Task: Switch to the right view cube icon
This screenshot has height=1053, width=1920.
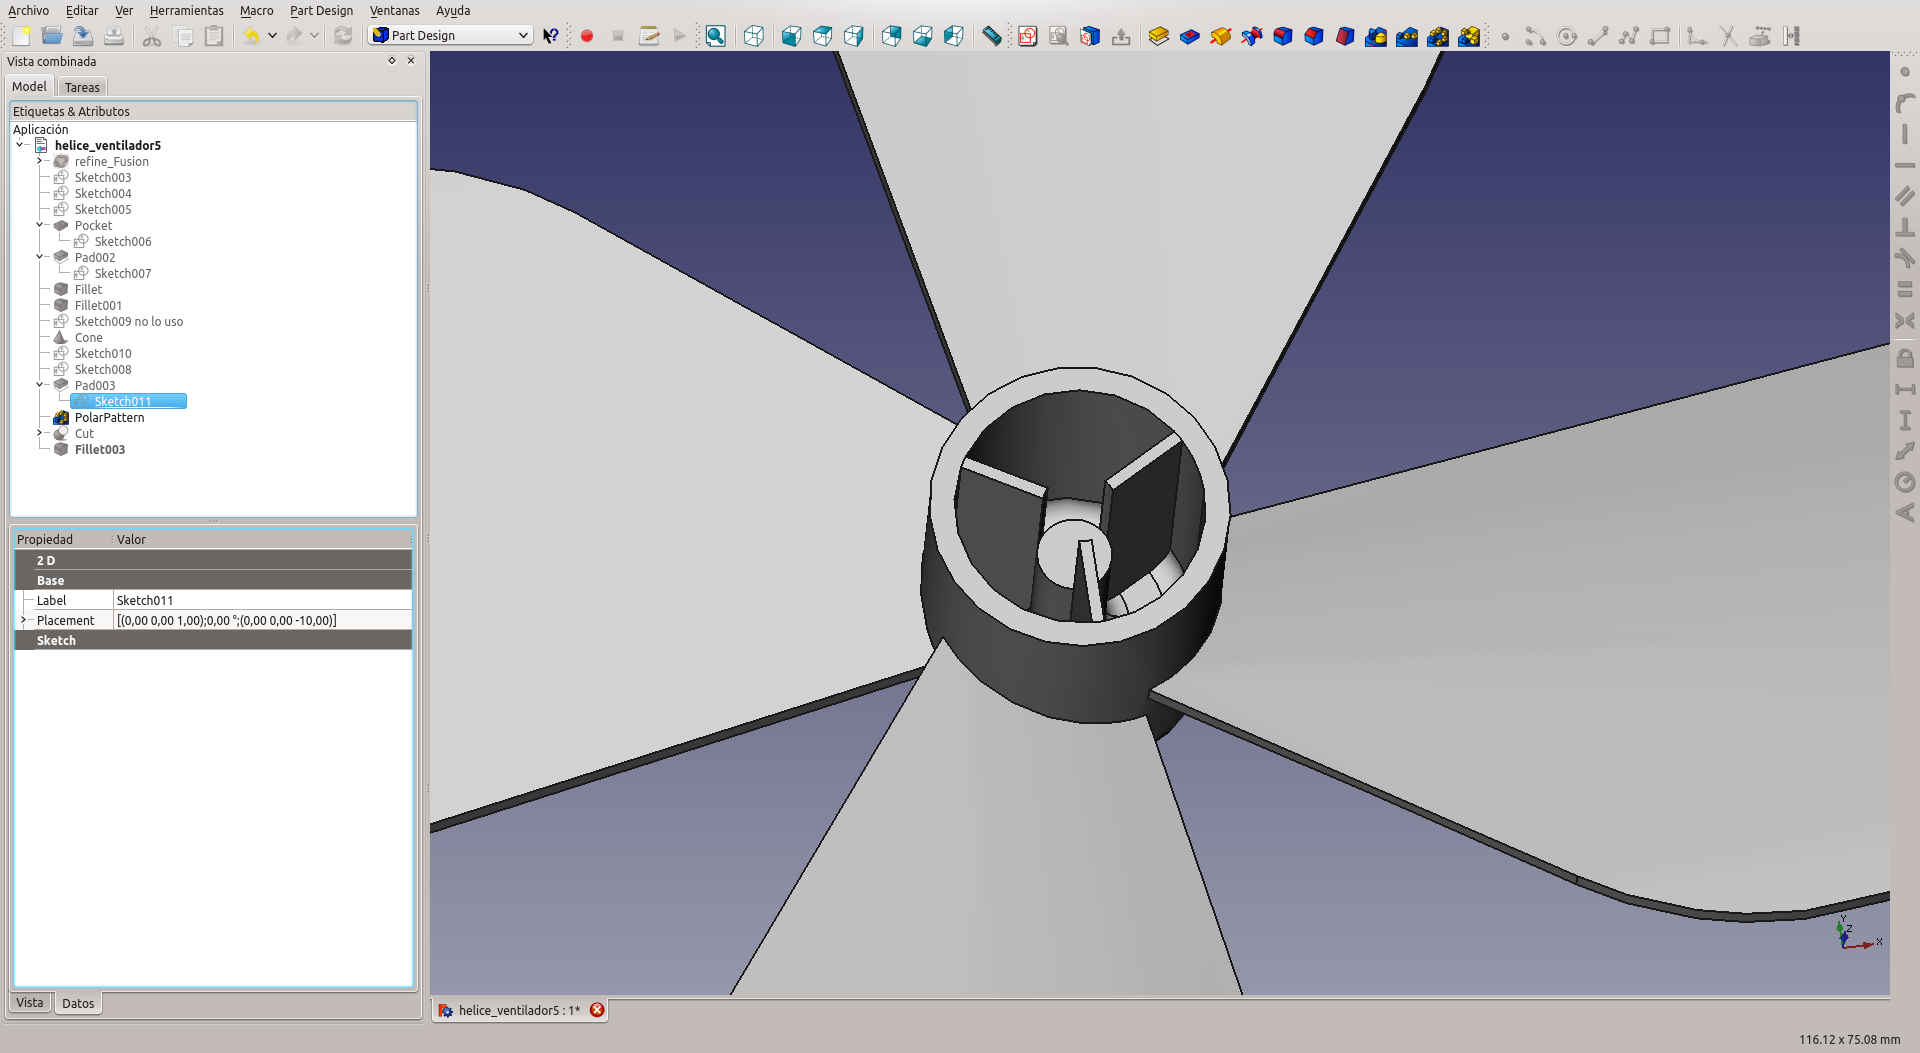Action: point(853,36)
